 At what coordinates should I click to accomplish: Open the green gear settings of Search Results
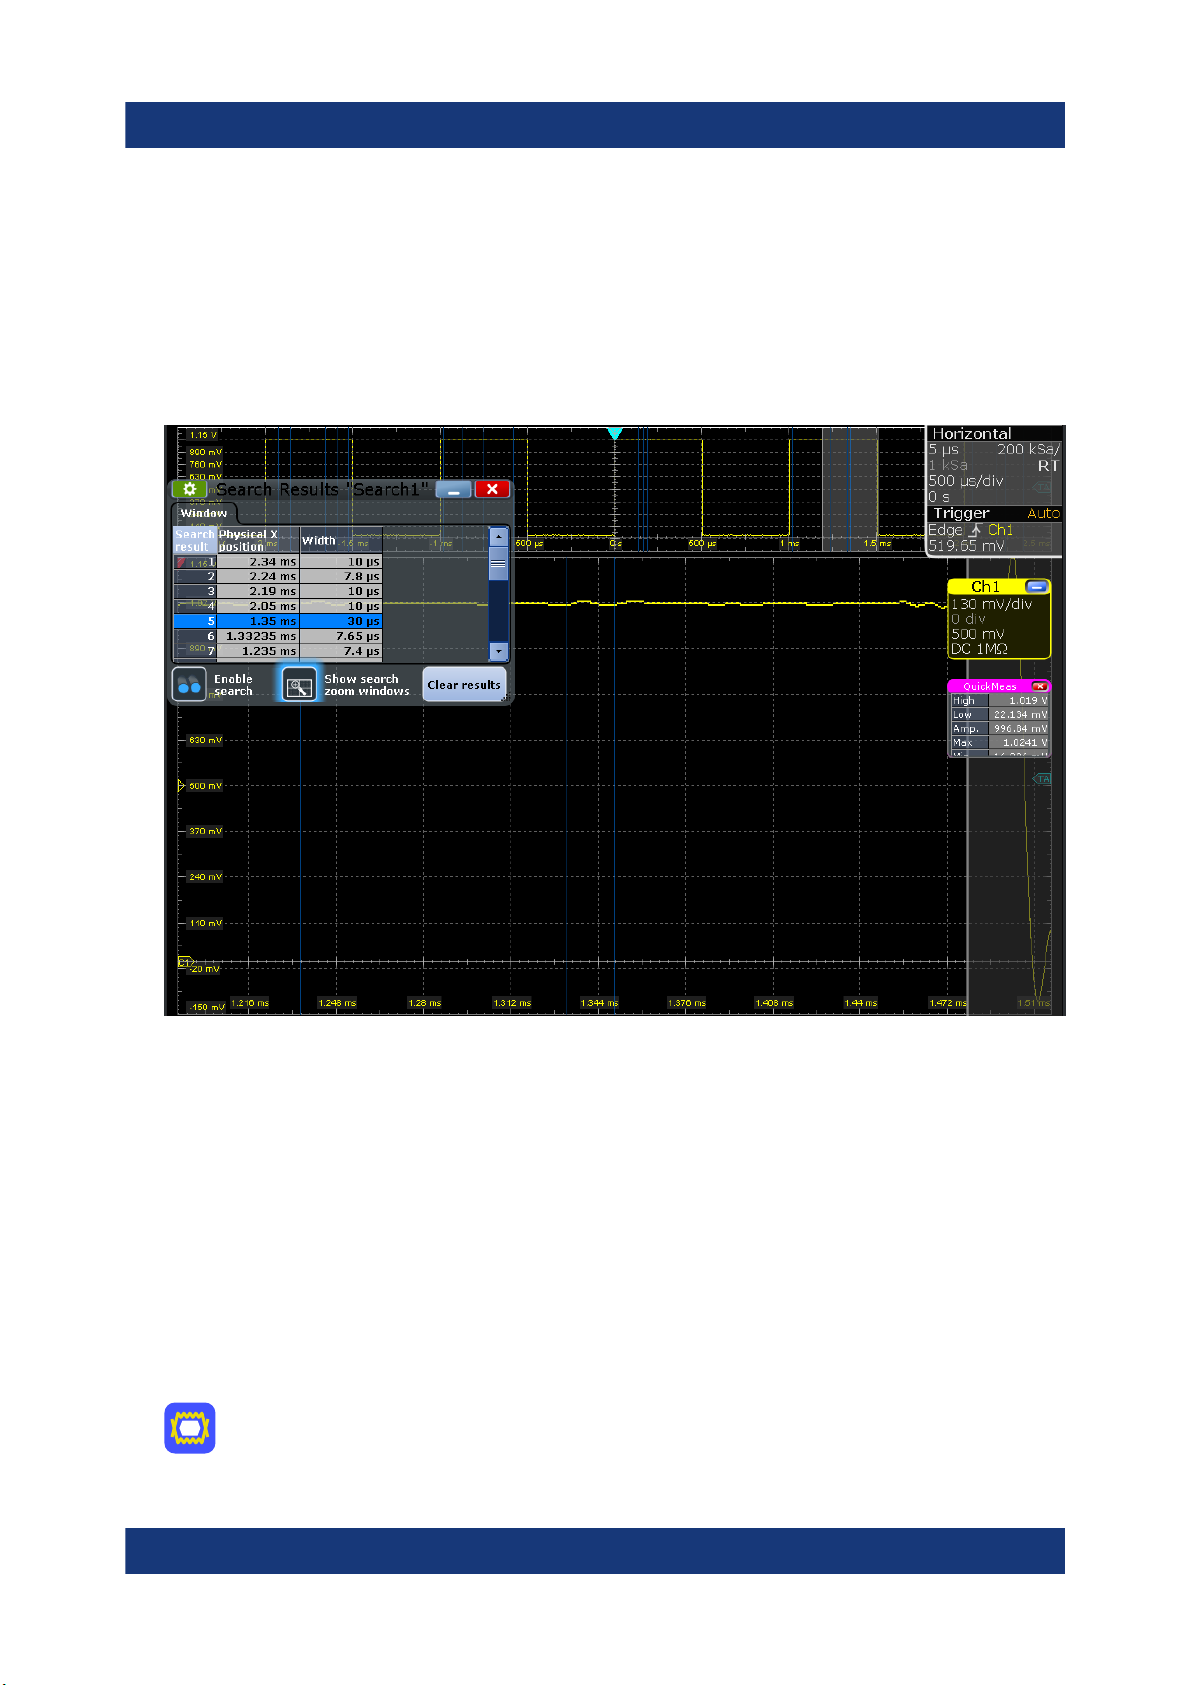189,489
